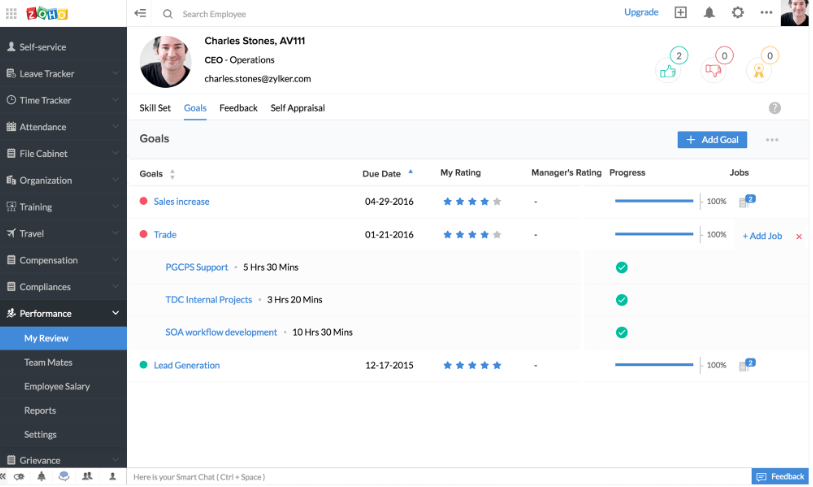Image resolution: width=813 pixels, height=487 pixels.
Task: Click the Self-service person icon
Action: pyautogui.click(x=11, y=47)
